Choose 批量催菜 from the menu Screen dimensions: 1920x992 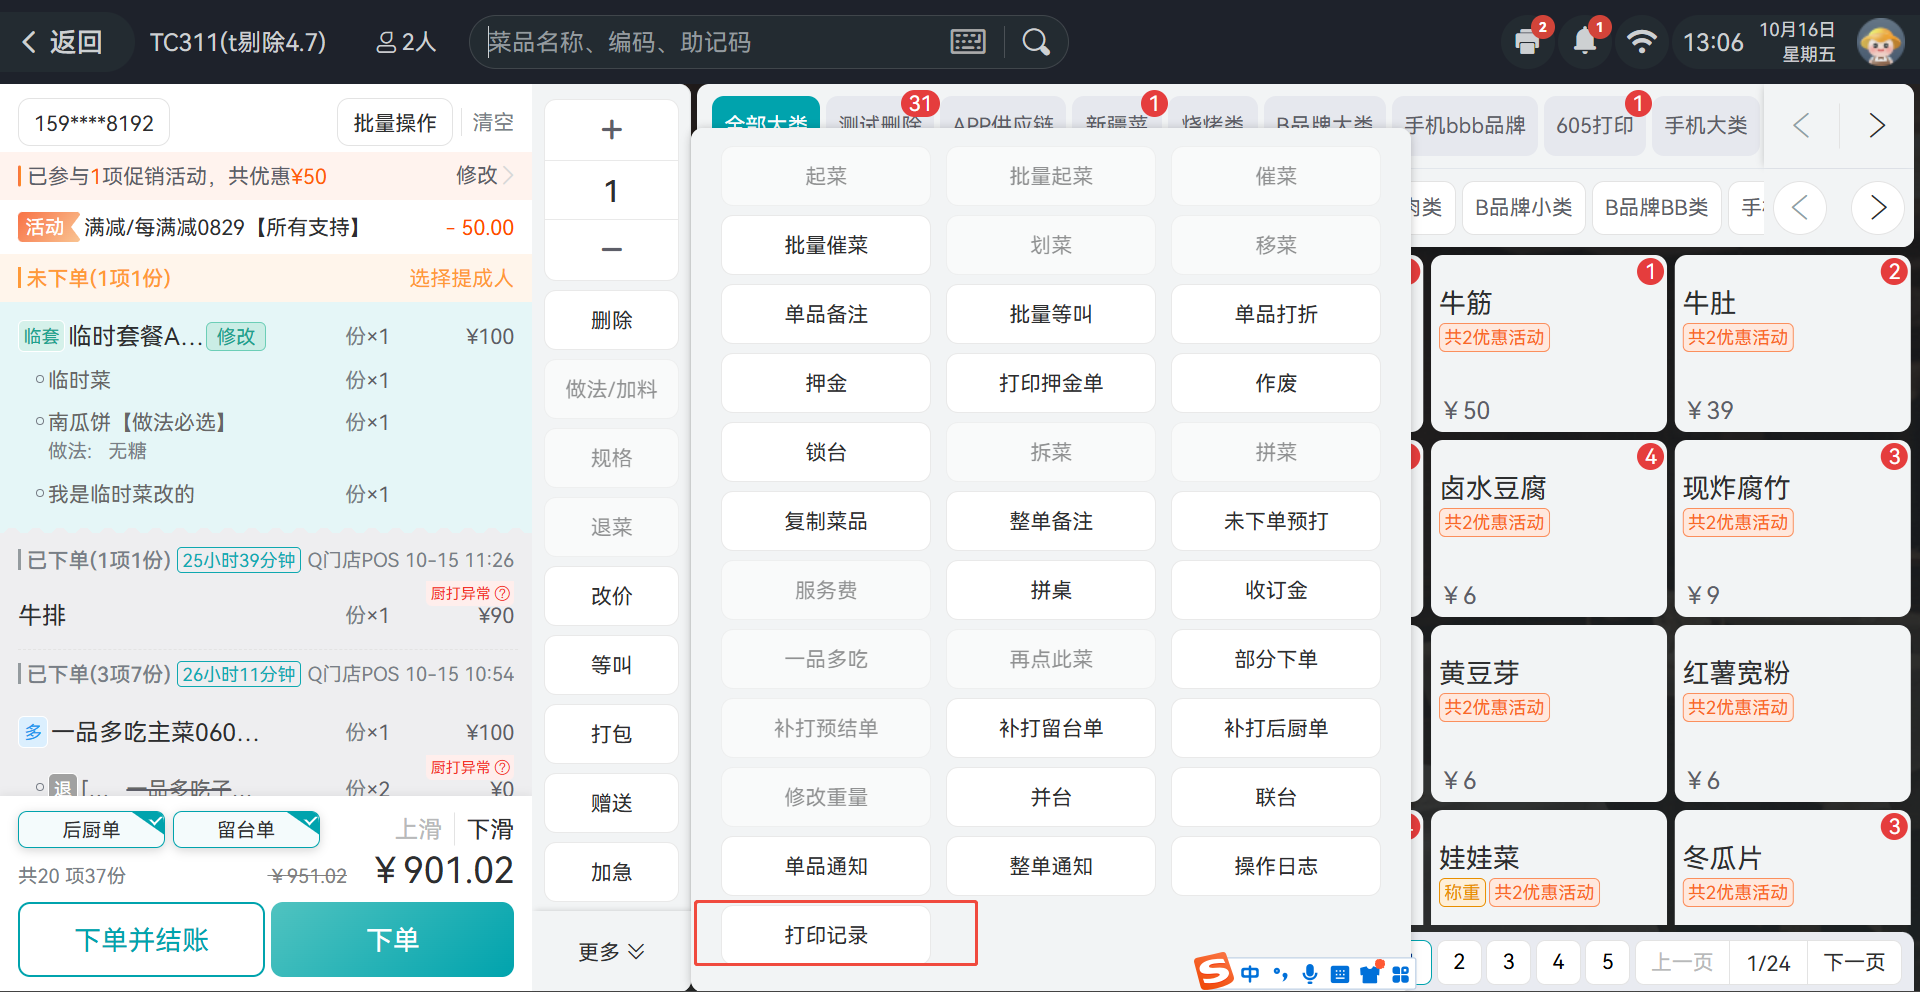tap(826, 245)
